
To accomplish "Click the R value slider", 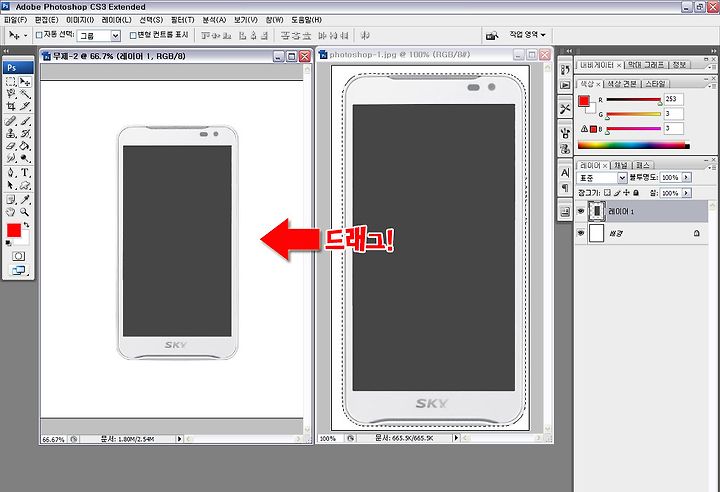I will click(634, 100).
